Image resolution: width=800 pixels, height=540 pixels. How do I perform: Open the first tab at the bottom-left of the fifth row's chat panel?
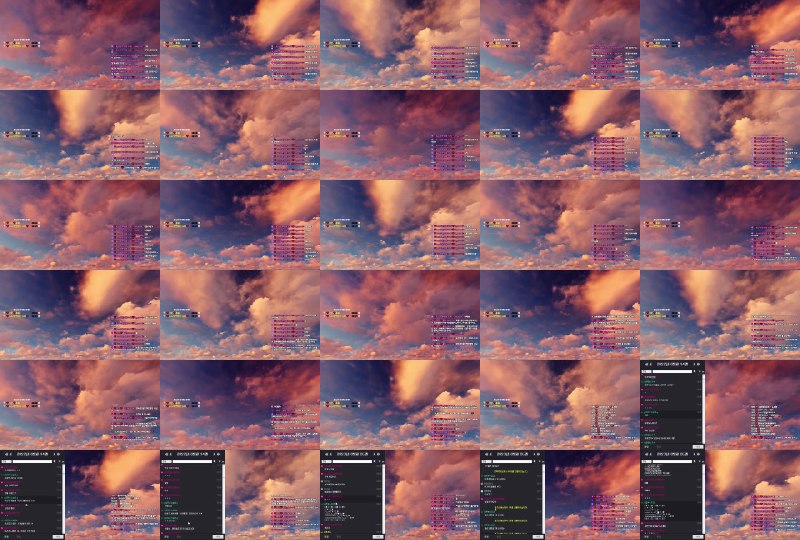pos(644,446)
